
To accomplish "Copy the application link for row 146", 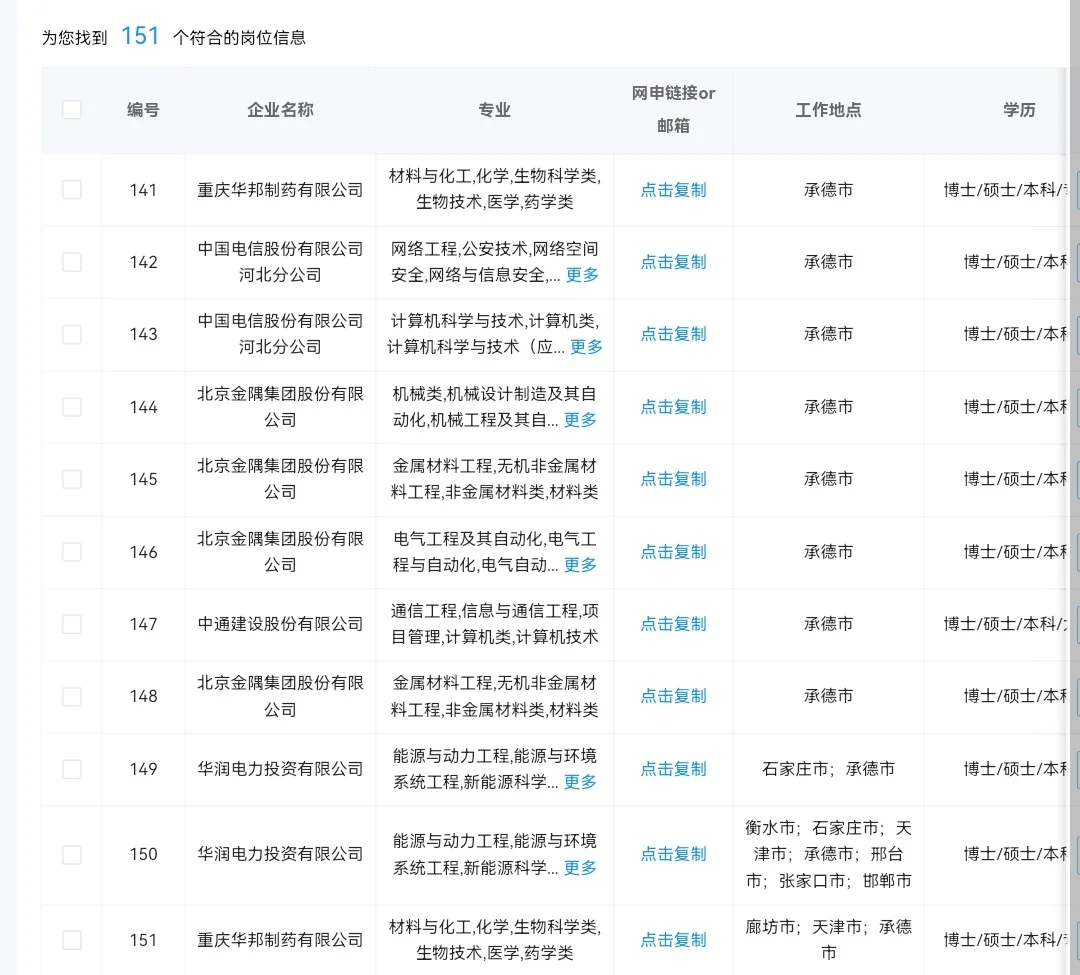I will point(674,552).
